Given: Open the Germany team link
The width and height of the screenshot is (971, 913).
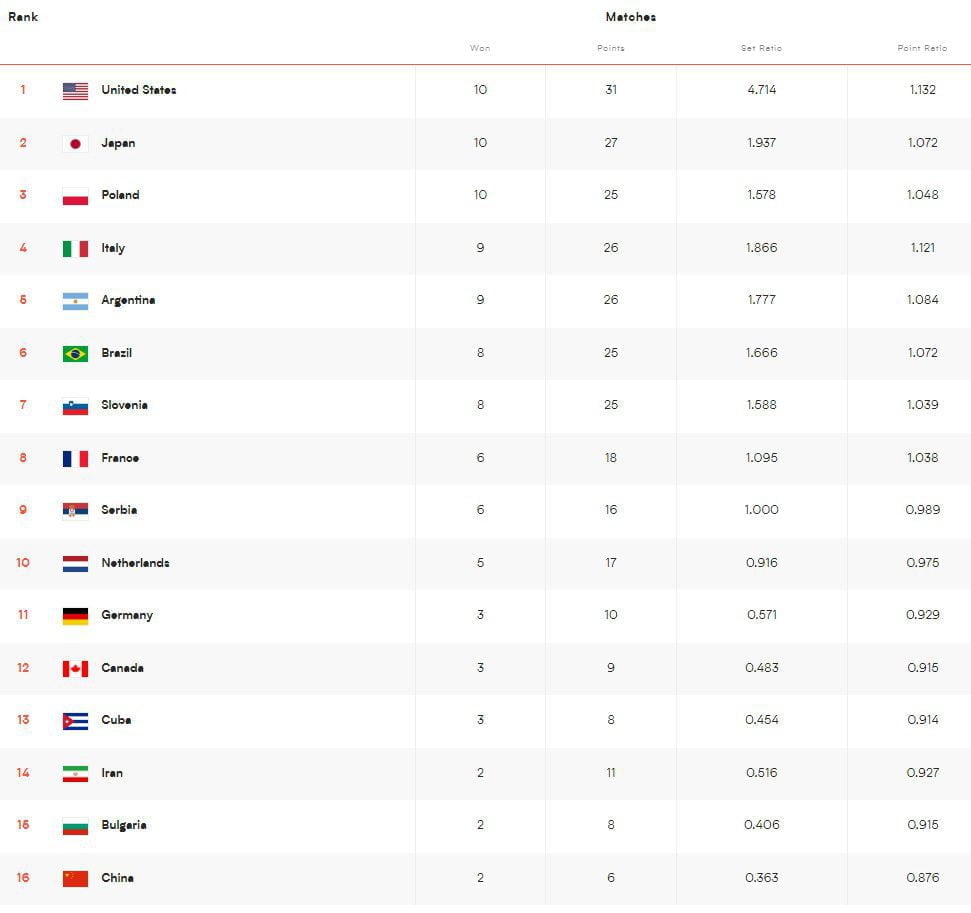Looking at the screenshot, I should point(127,615).
